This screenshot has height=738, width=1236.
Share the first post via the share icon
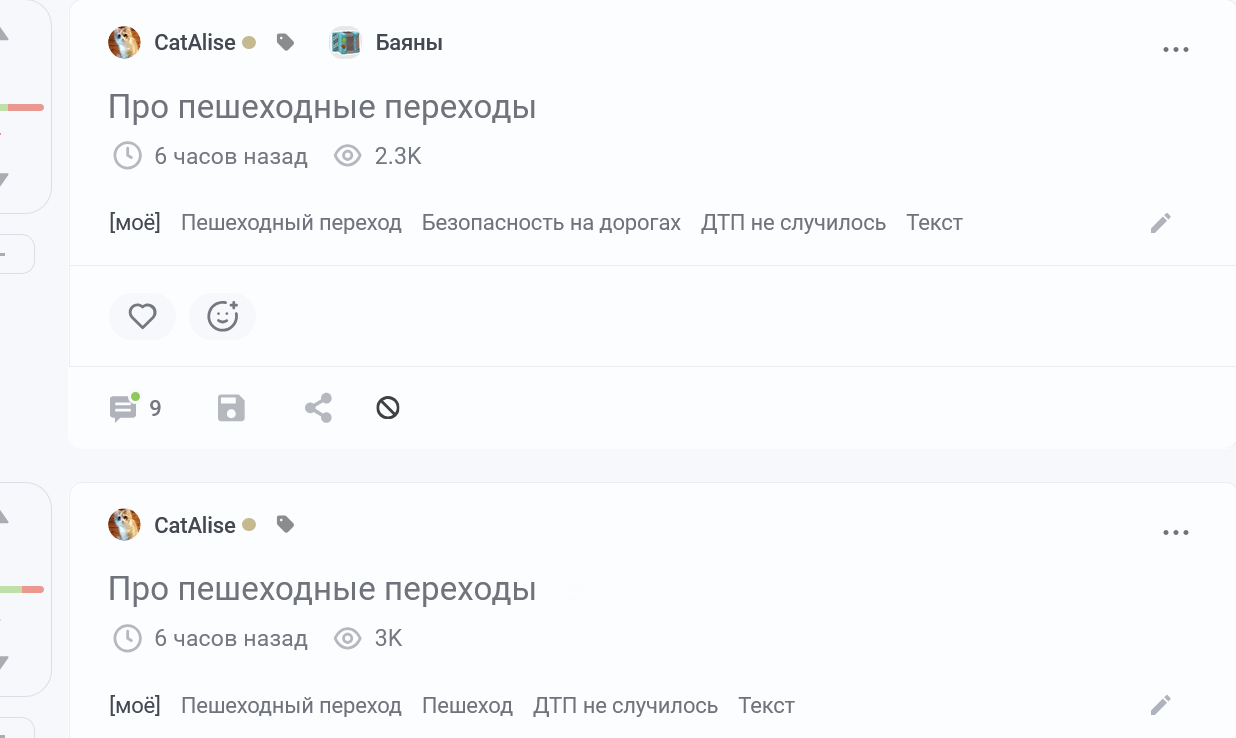318,408
